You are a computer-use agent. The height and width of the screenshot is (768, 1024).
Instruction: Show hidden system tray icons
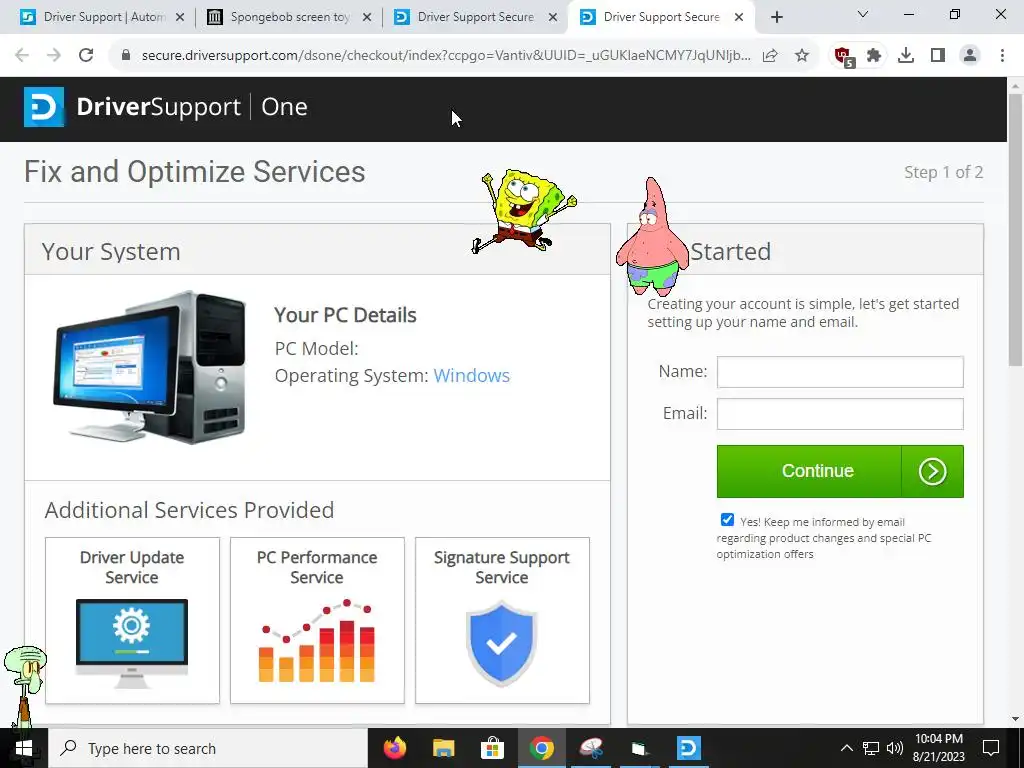(846, 748)
